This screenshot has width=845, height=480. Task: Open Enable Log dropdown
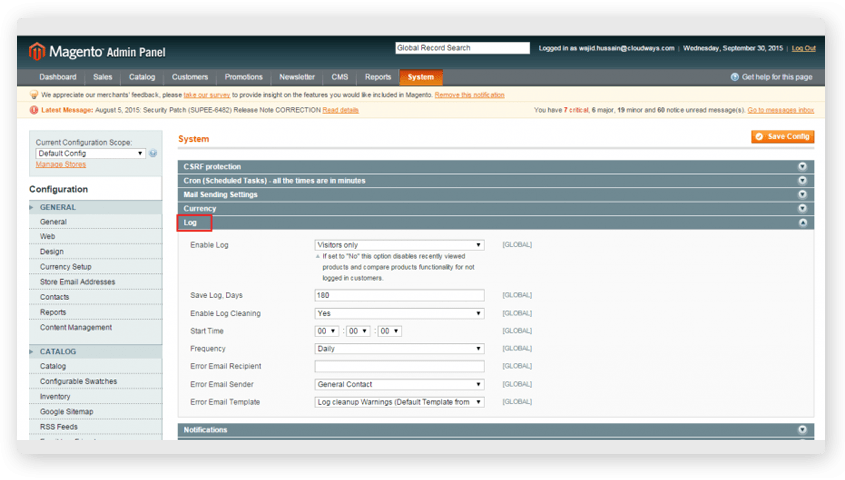pos(399,245)
